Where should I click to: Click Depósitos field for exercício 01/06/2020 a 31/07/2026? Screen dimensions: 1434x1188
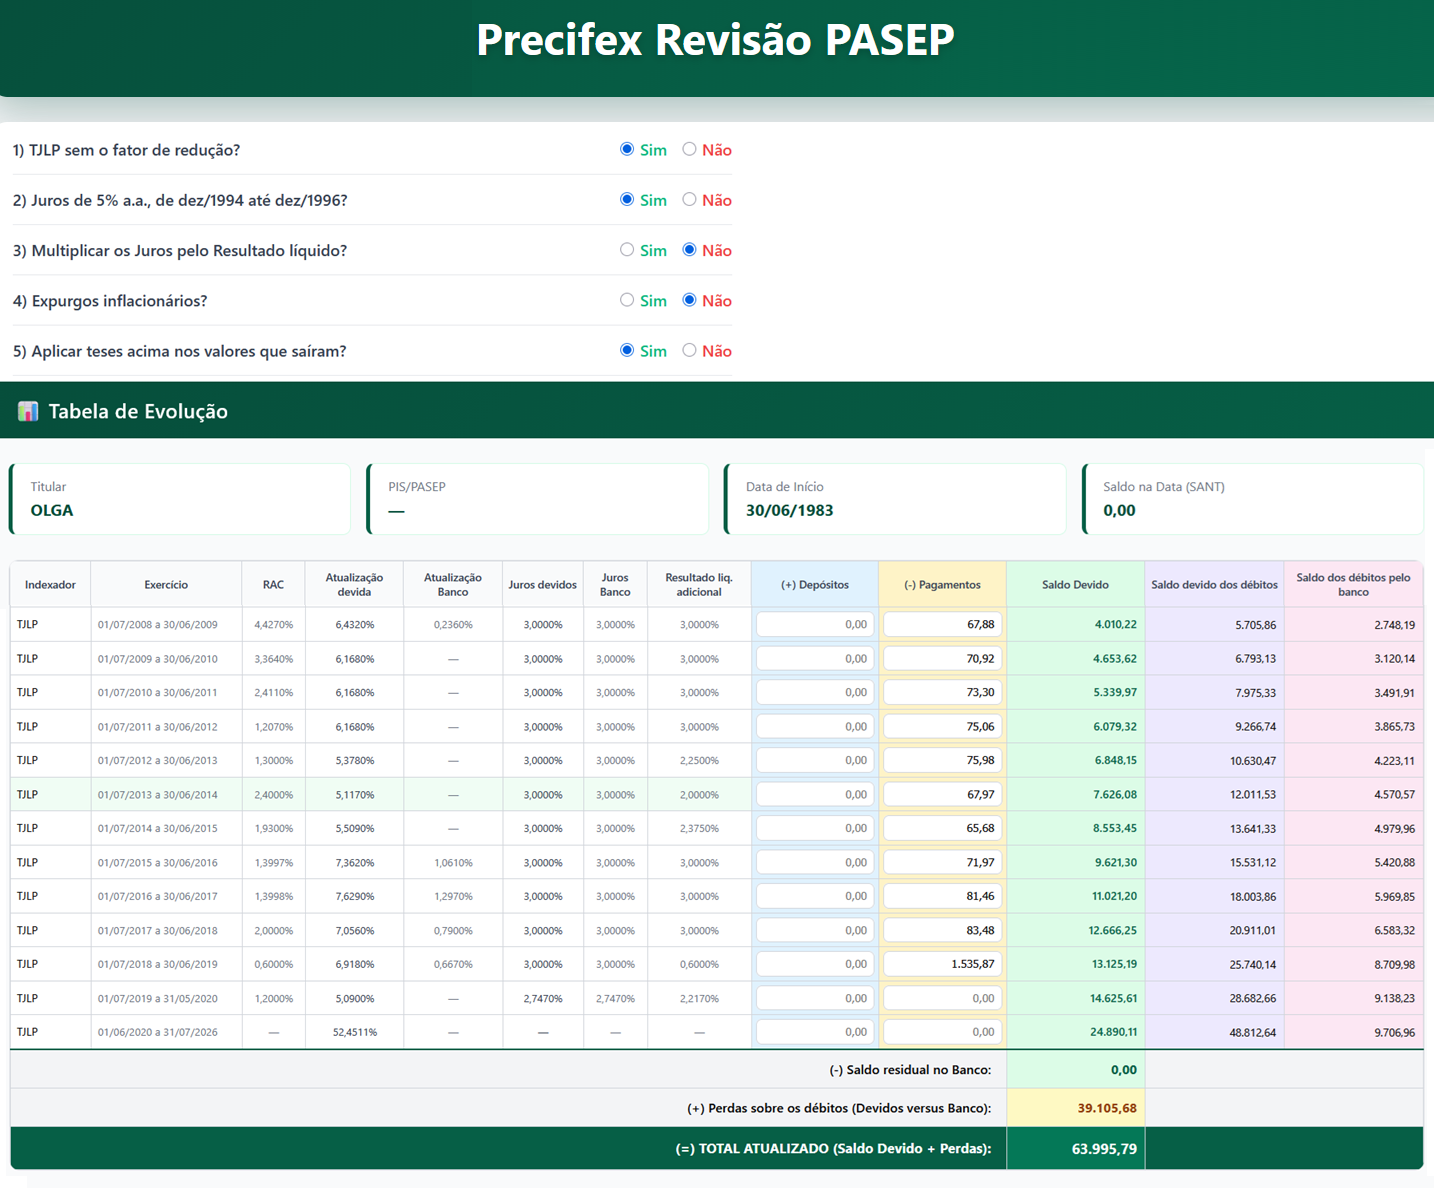(815, 1032)
